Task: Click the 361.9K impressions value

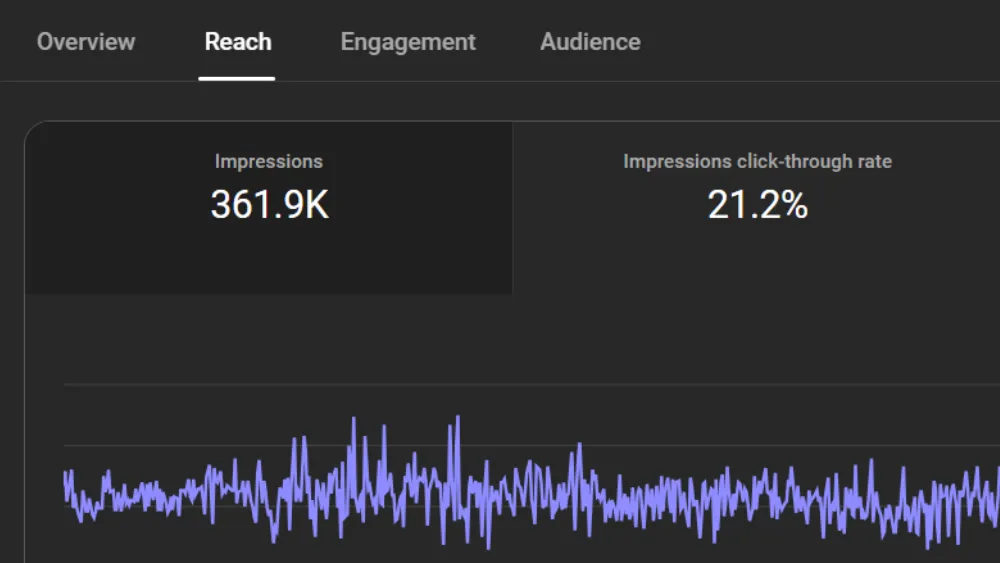Action: 269,205
